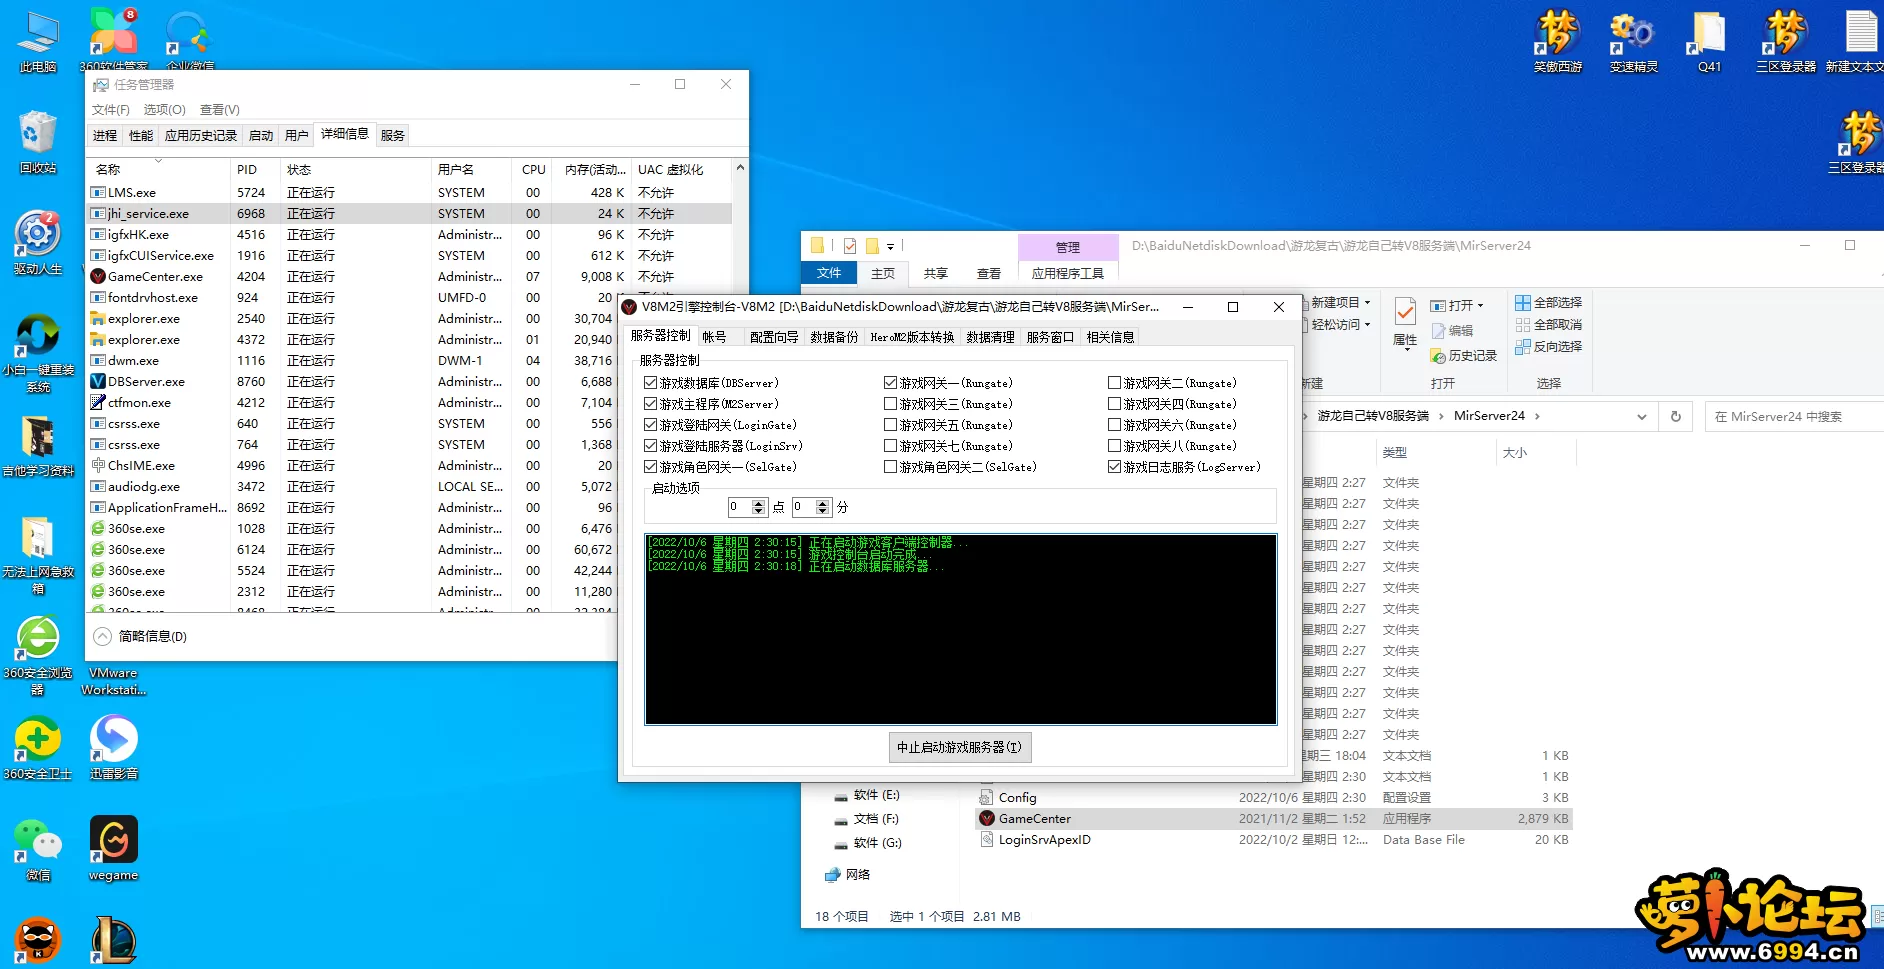The width and height of the screenshot is (1884, 969).
Task: Uncheck 游戏主程序(M2Server) checkbox
Action: tap(651, 404)
